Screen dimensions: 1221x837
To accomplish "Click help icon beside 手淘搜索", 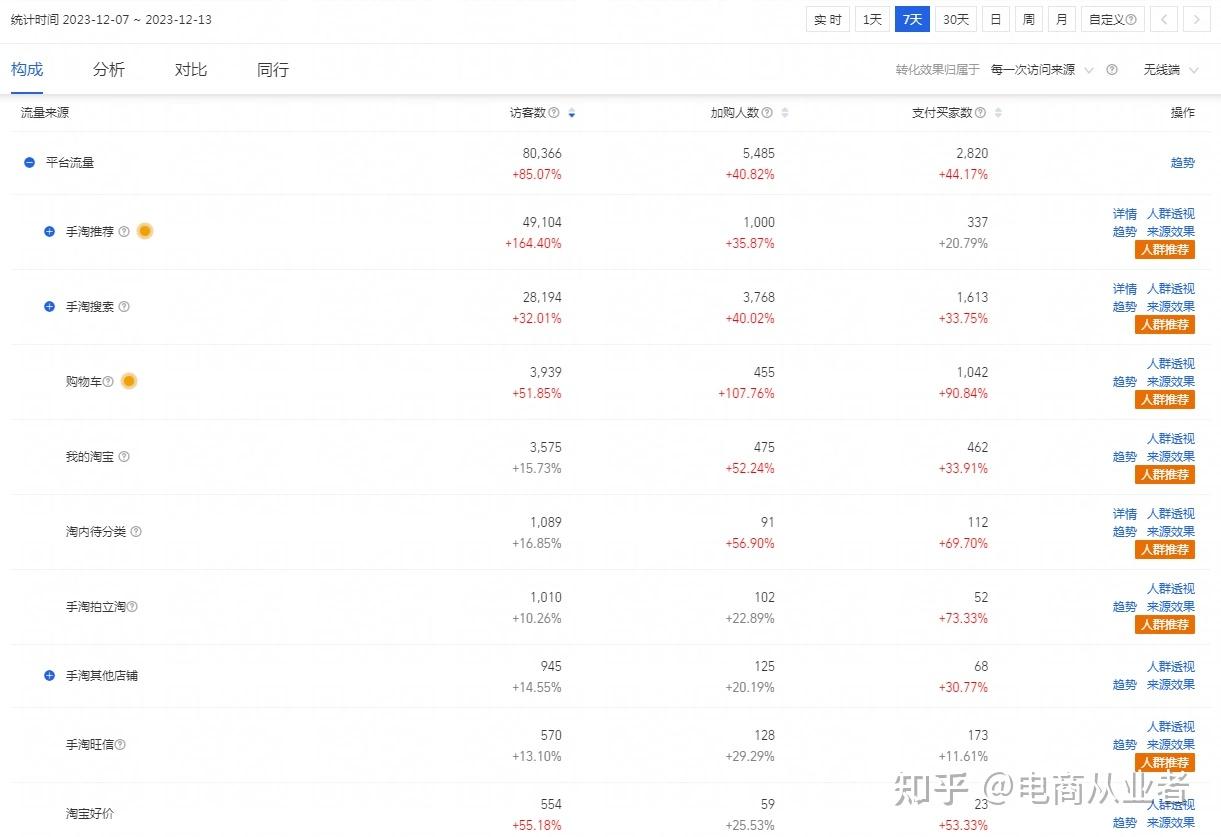I will (x=124, y=307).
